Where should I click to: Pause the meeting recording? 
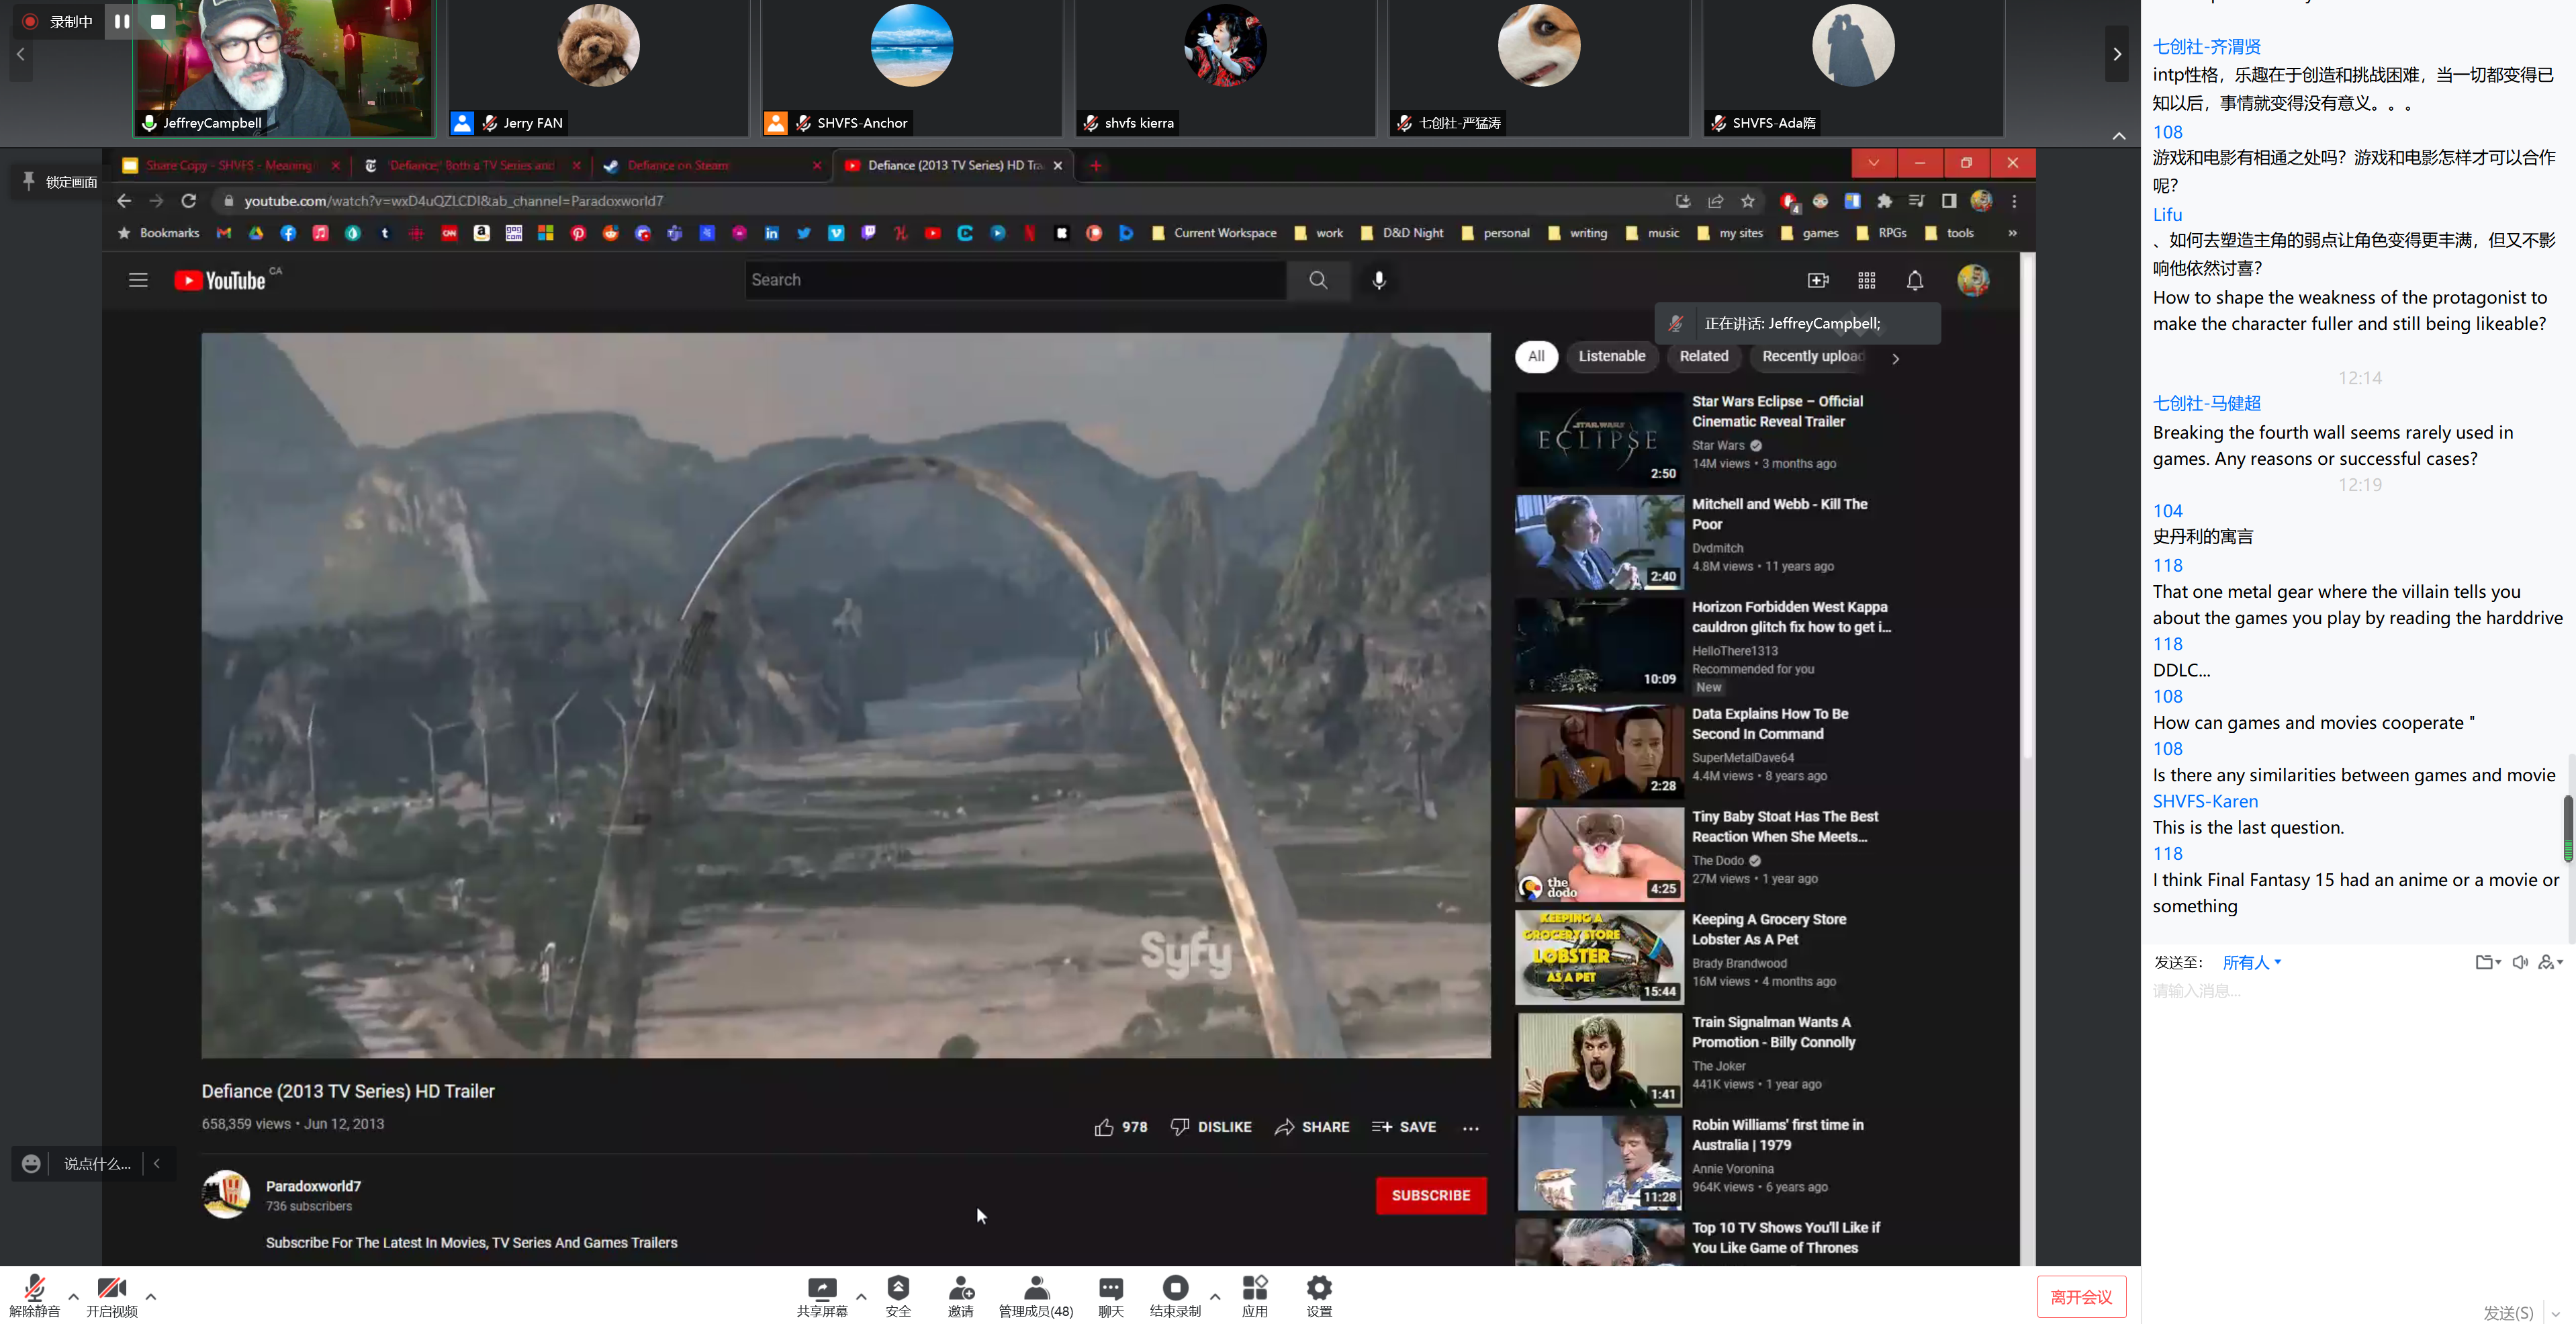(122, 21)
